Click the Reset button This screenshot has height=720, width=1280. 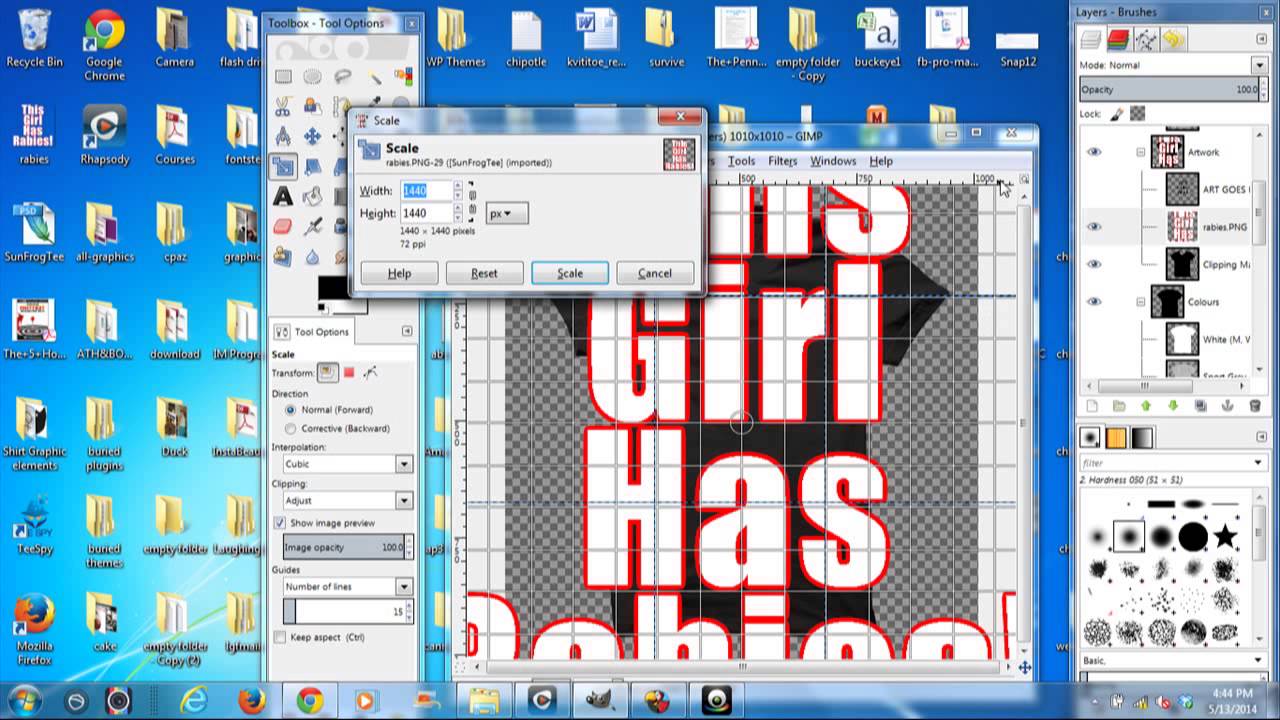coord(484,273)
